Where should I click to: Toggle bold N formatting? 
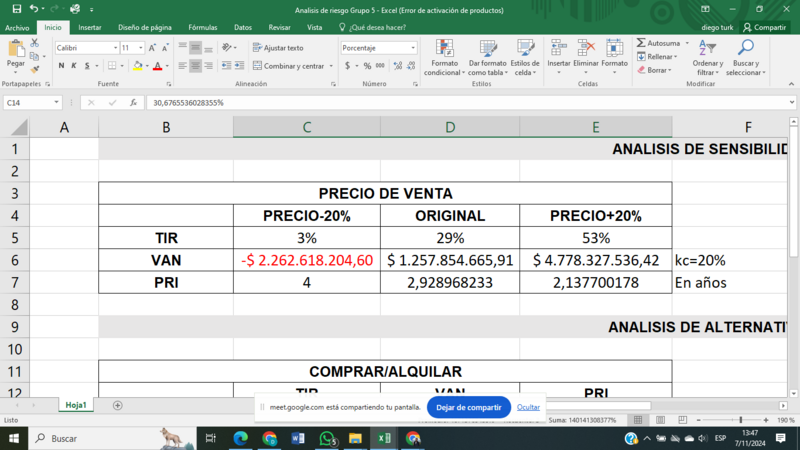coord(61,66)
